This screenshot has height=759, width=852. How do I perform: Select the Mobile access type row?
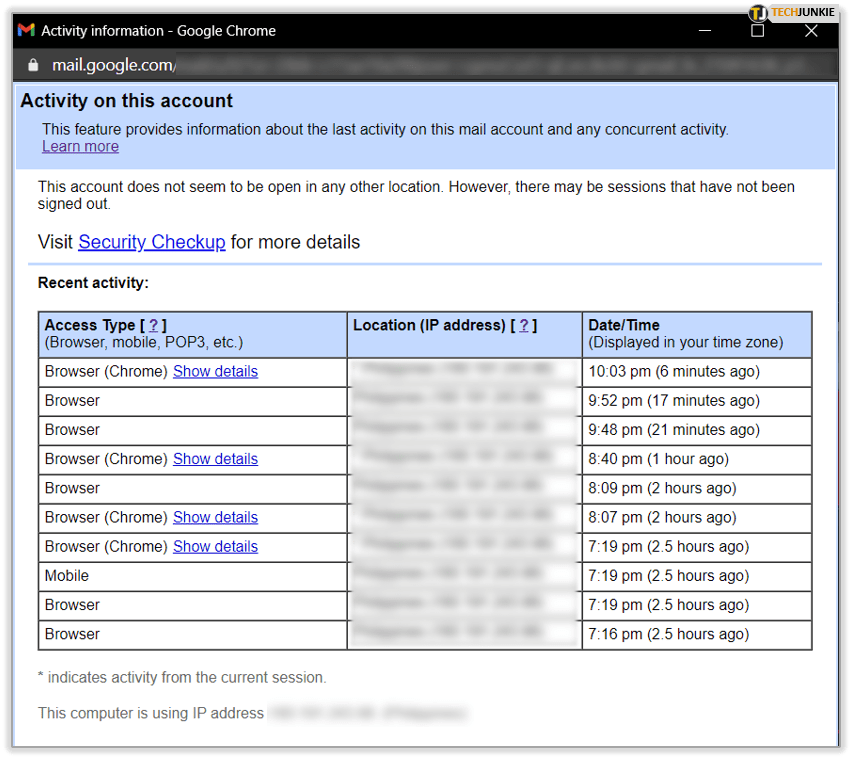pos(67,575)
